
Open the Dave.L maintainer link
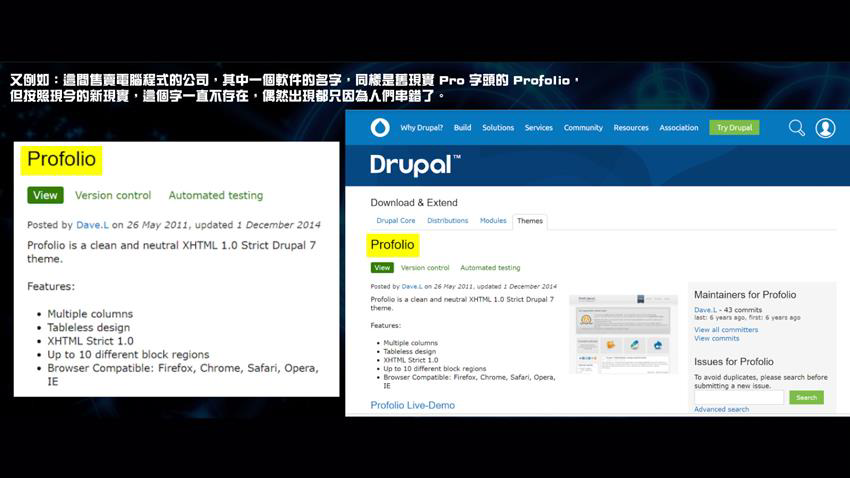coord(705,310)
